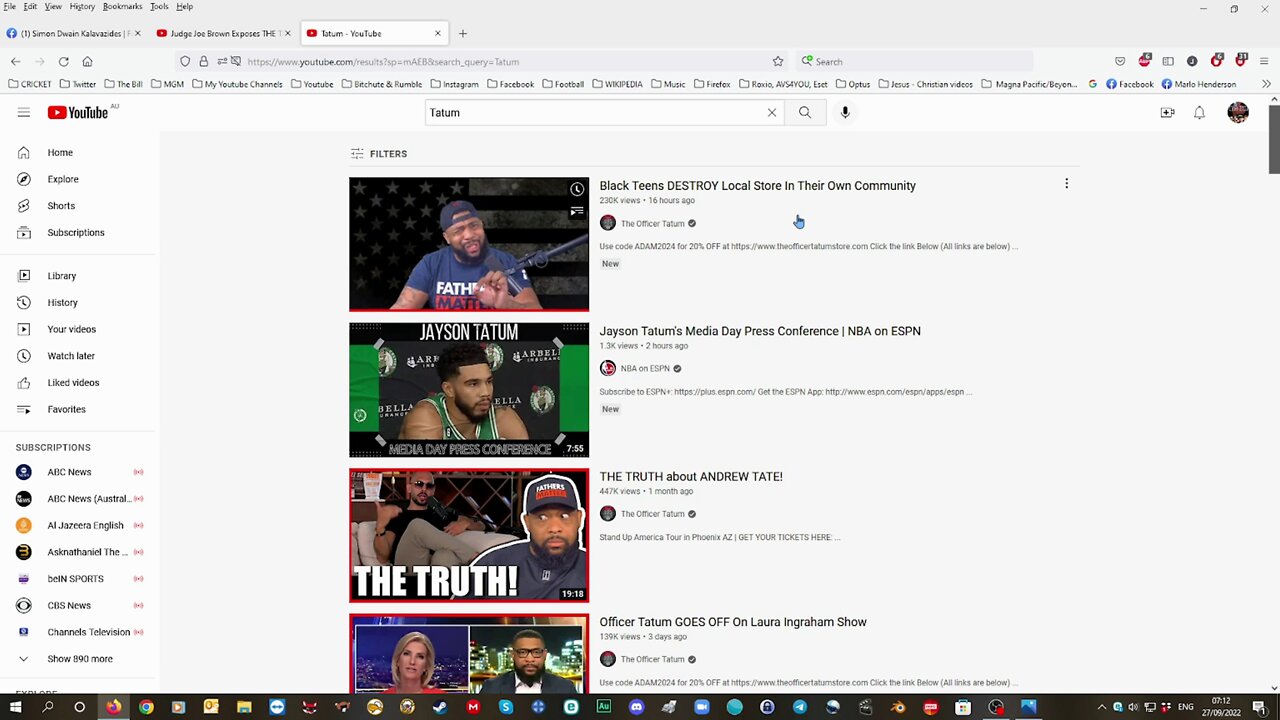Switch to Judge Joe Brown Exposes tab
This screenshot has width=1280, height=720.
(x=223, y=33)
